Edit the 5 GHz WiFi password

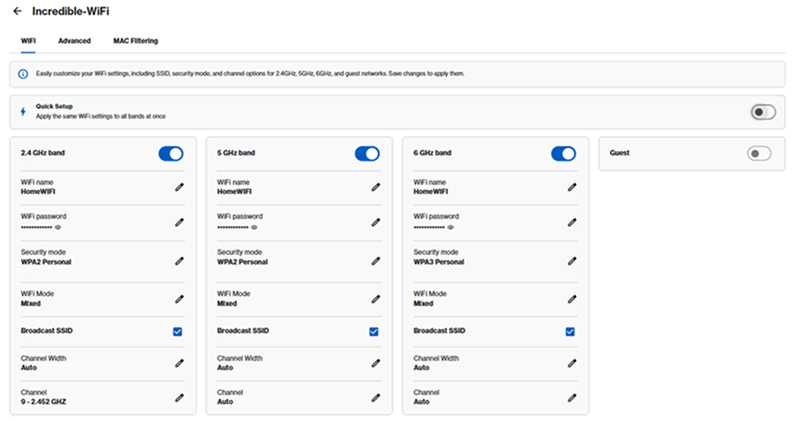[x=376, y=222]
